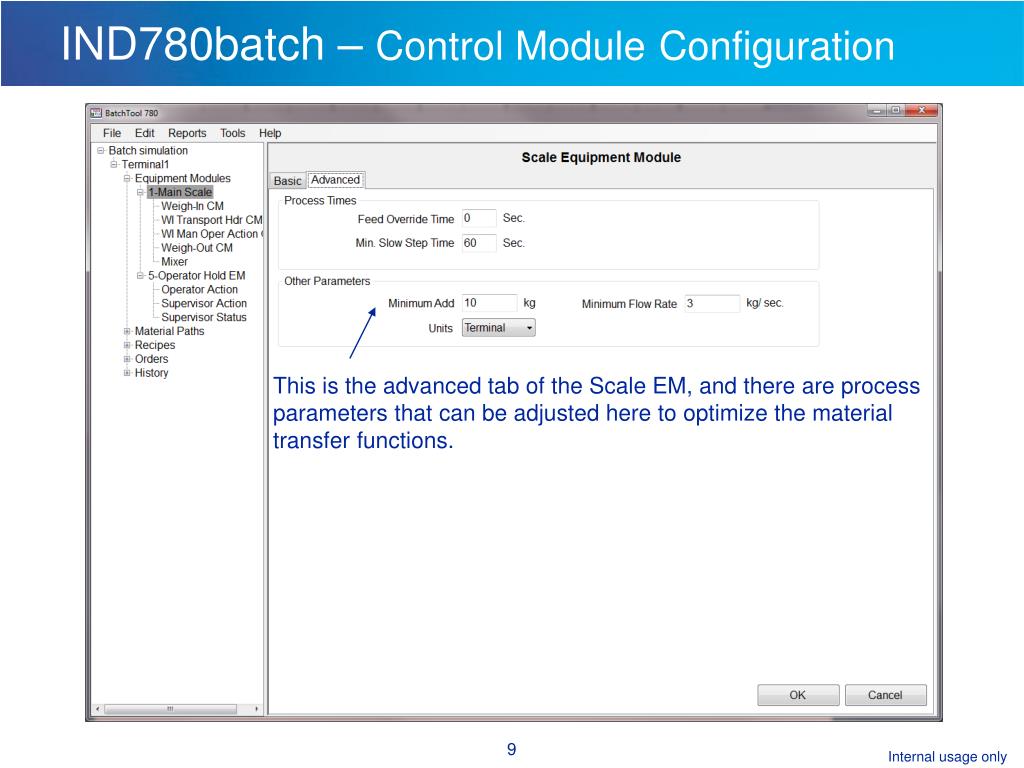Click the tree scrollbar right arrow
This screenshot has height=768, width=1024.
coord(257,709)
